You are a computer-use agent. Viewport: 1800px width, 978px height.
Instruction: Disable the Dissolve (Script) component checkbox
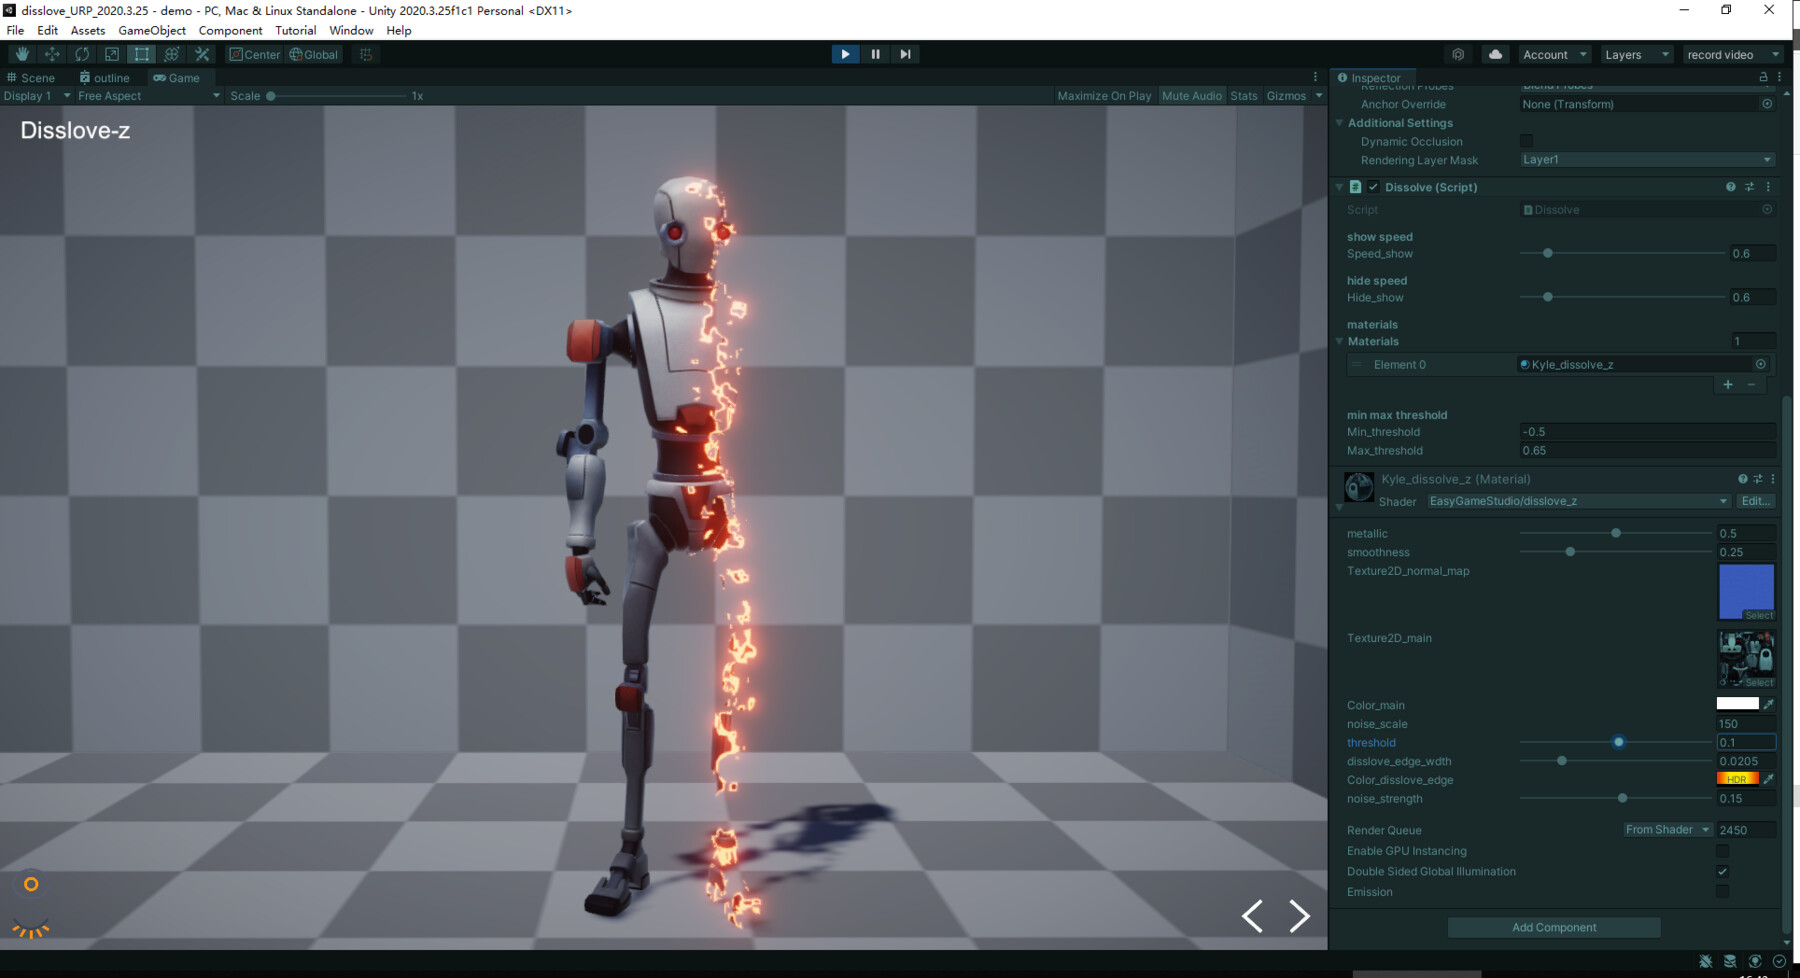pyautogui.click(x=1374, y=187)
